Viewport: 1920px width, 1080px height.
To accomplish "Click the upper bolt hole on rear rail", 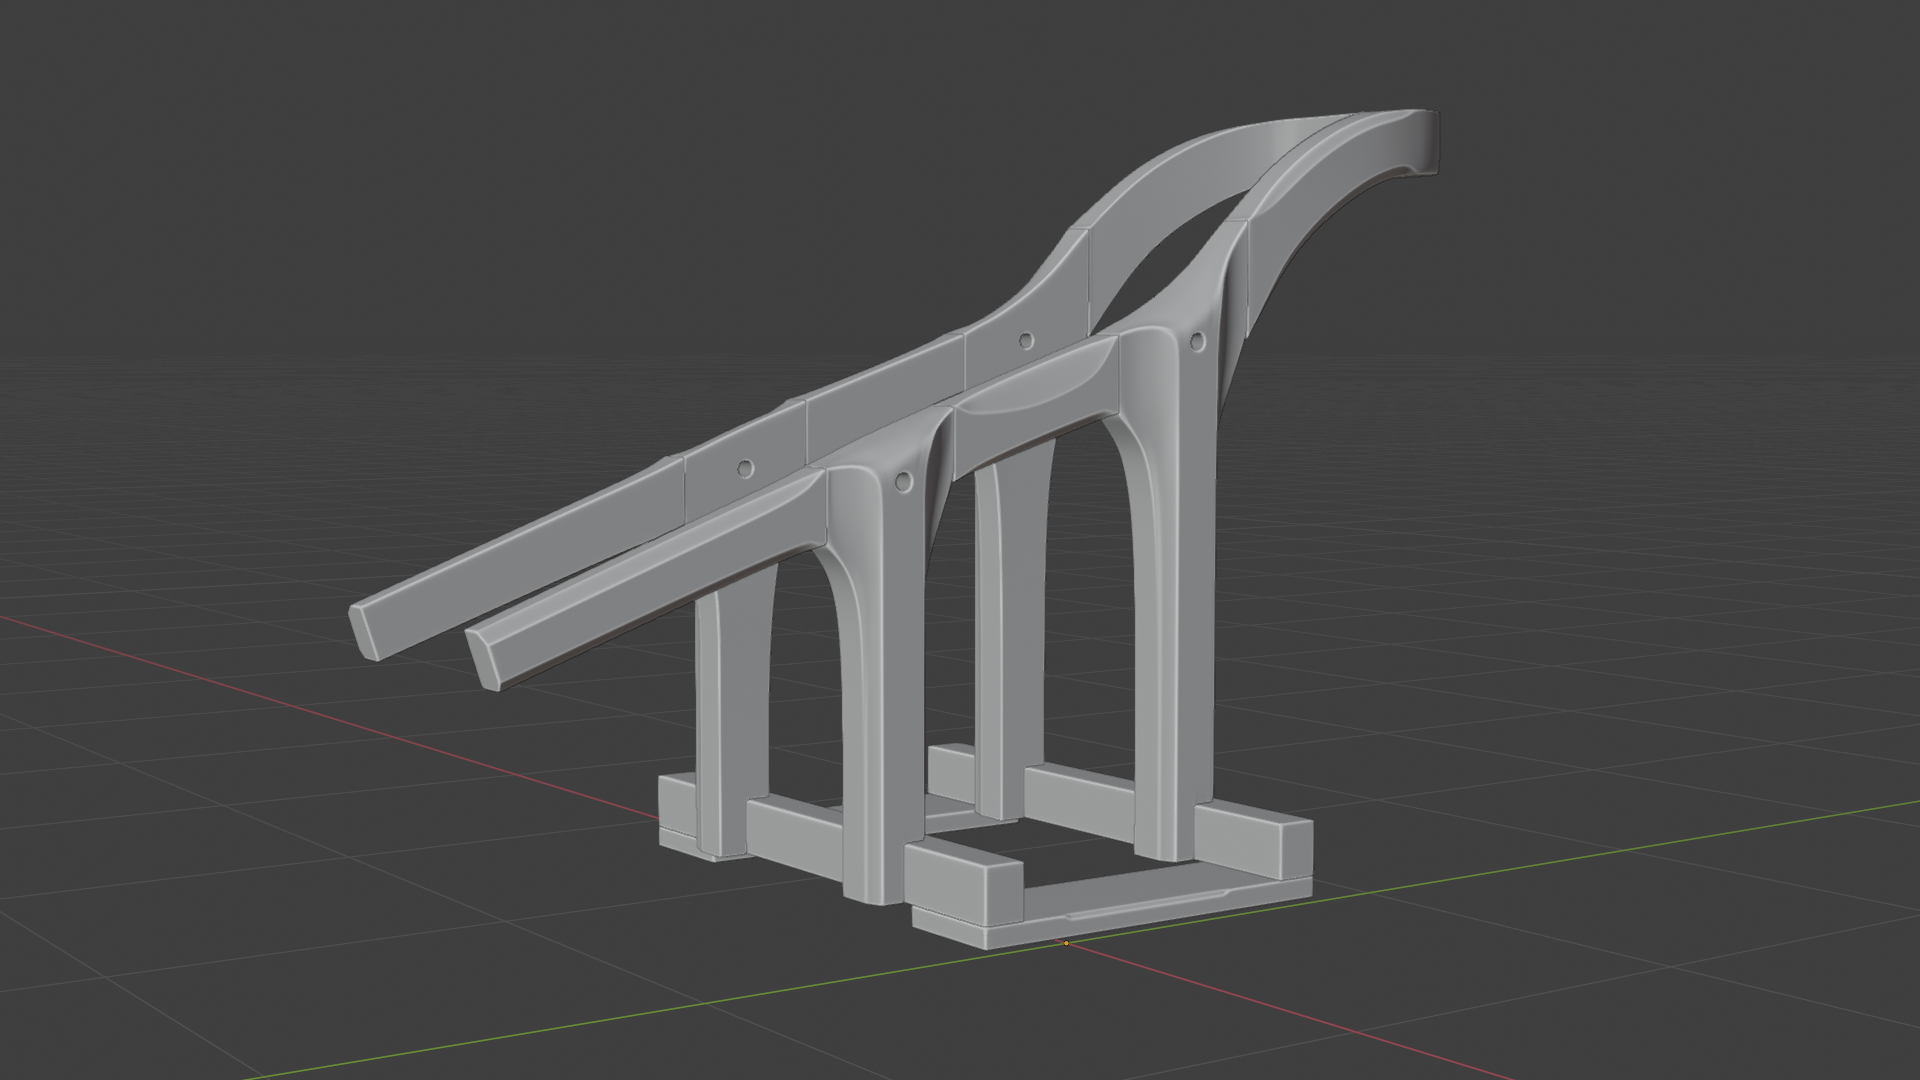I will (x=1025, y=341).
